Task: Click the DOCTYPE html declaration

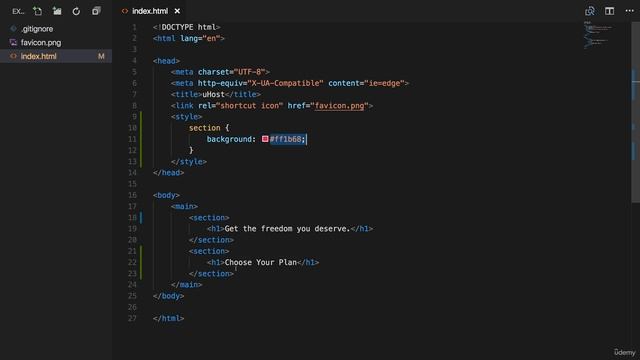Action: (x=187, y=27)
